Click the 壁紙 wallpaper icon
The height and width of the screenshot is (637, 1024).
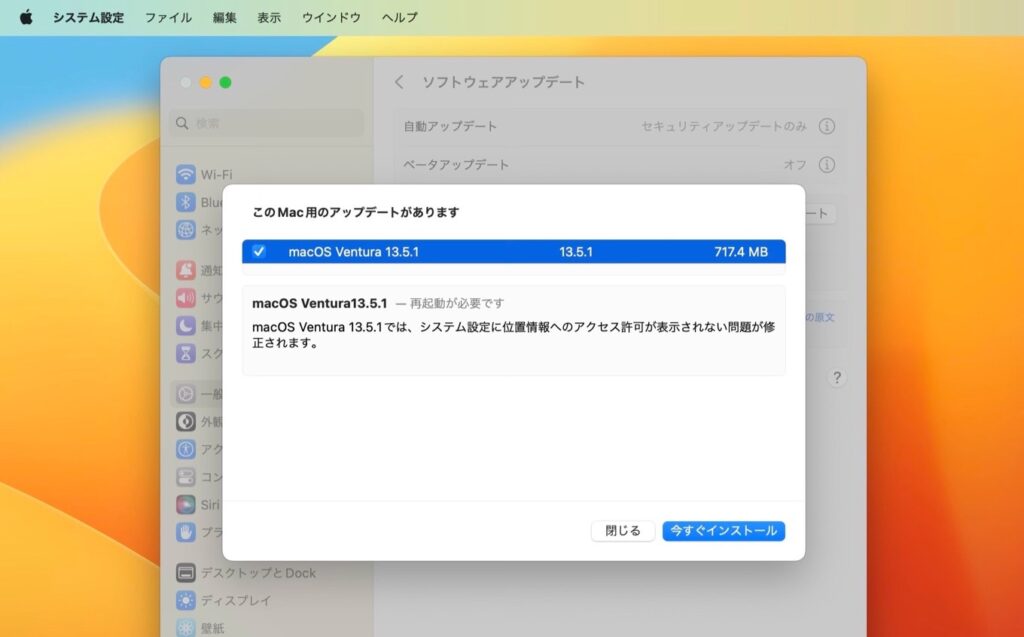point(186,627)
